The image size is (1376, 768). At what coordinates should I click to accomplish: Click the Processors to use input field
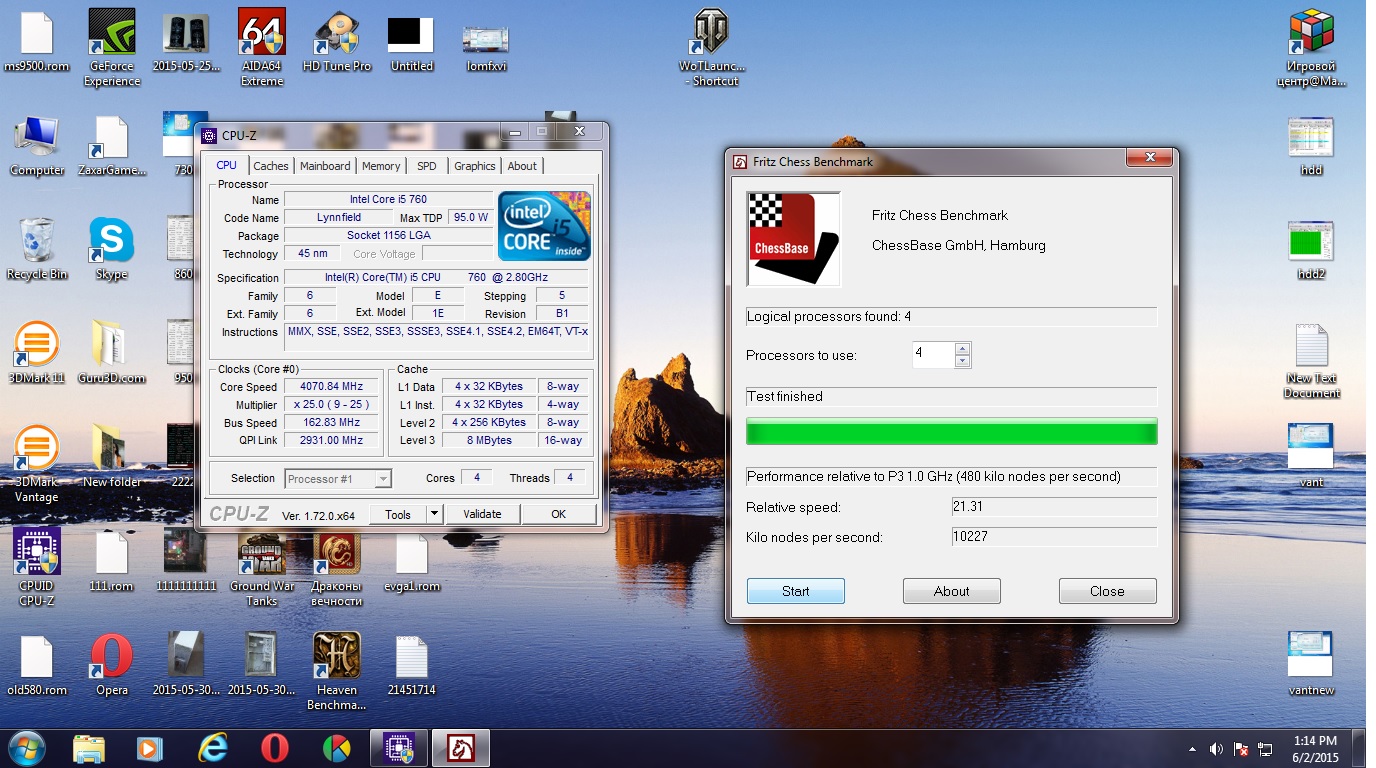(x=934, y=355)
